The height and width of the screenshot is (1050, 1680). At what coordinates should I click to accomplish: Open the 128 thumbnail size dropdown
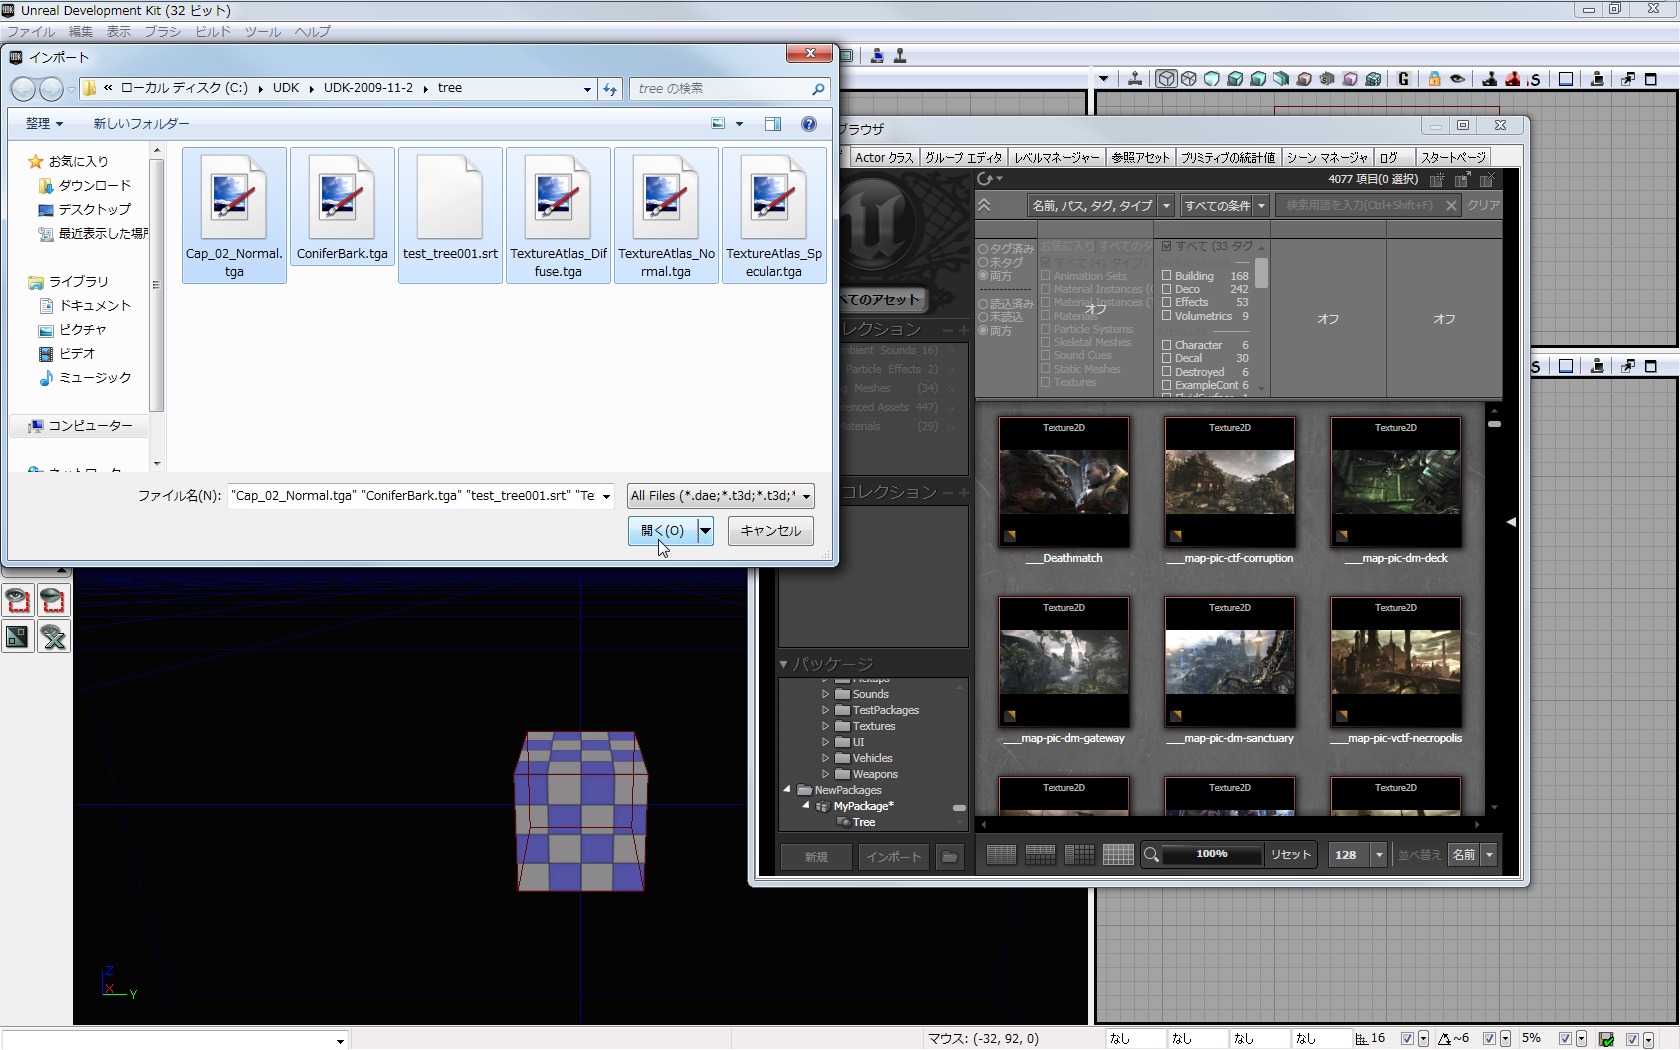(1379, 855)
